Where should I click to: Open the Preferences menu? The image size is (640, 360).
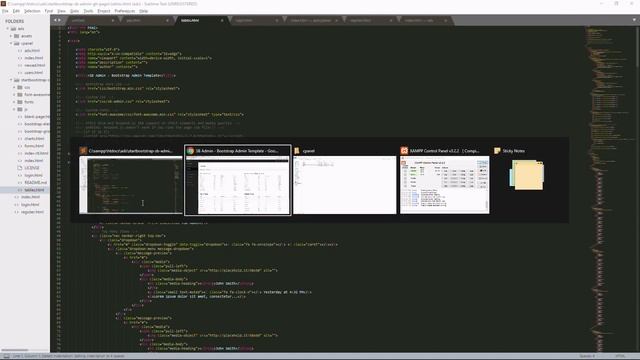(x=124, y=11)
